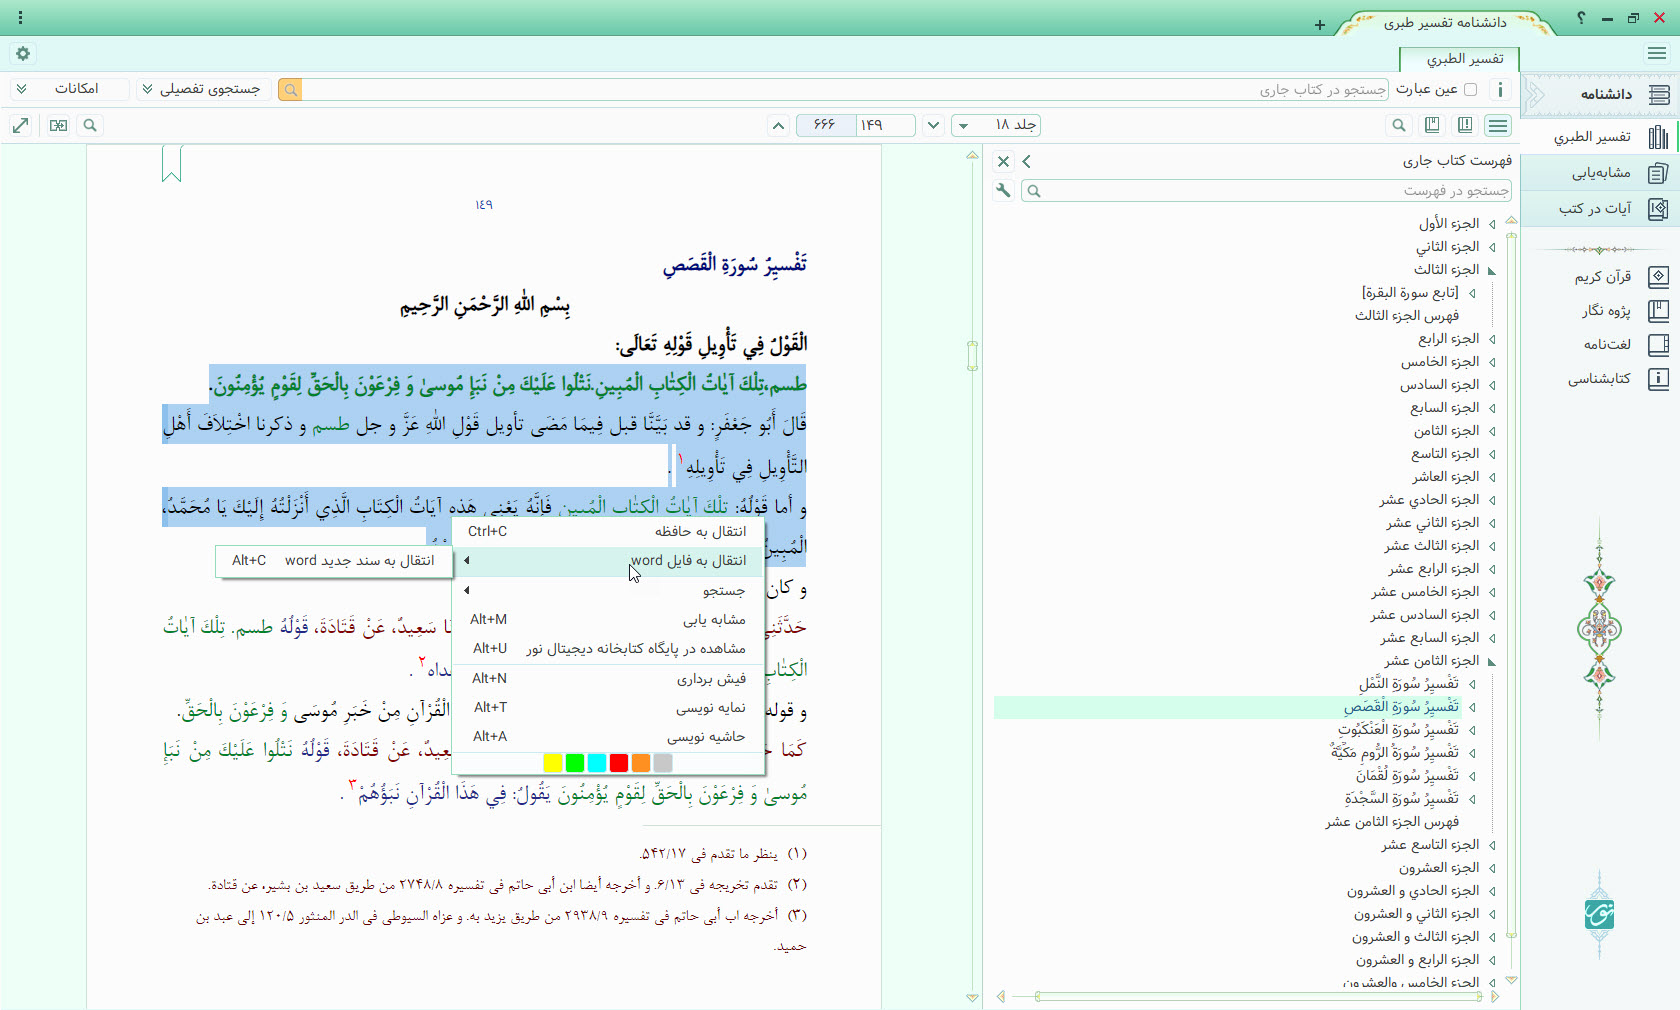This screenshot has width=1680, height=1010.
Task: Click the three-dot menu at top left
Action: (20, 18)
